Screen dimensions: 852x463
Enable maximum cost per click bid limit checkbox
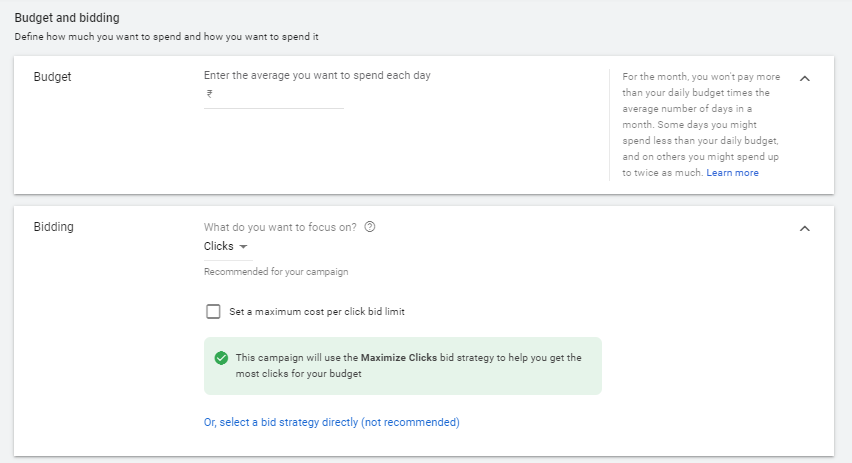point(213,311)
